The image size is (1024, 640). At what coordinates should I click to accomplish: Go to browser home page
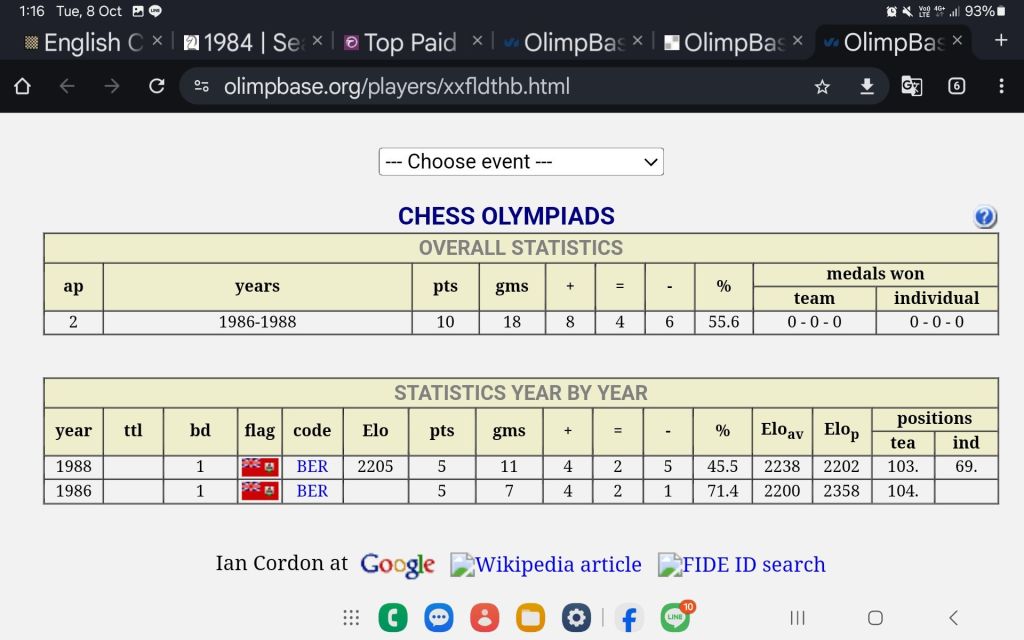22,87
